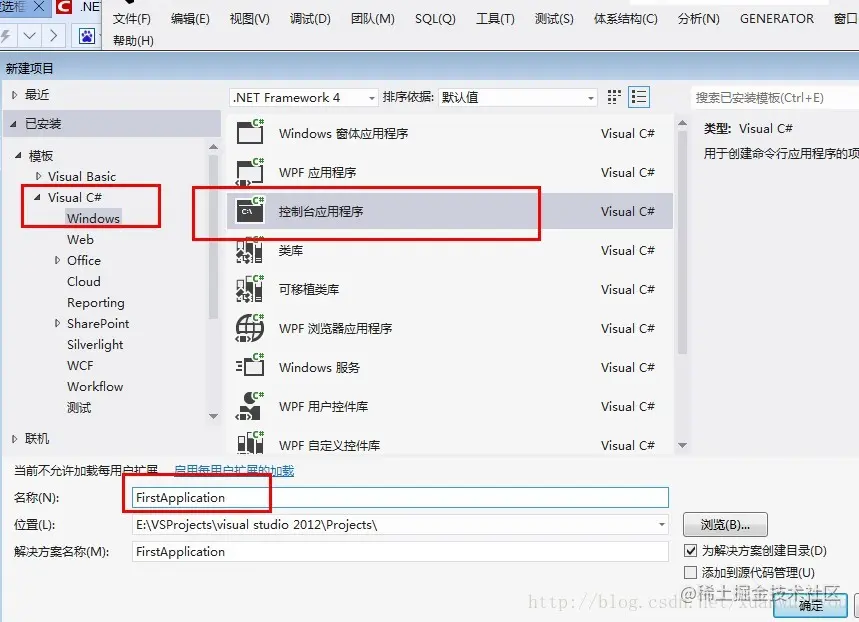This screenshot has width=859, height=622.
Task: Select the Windows 窗体应用程序 template row
Action: (450, 133)
